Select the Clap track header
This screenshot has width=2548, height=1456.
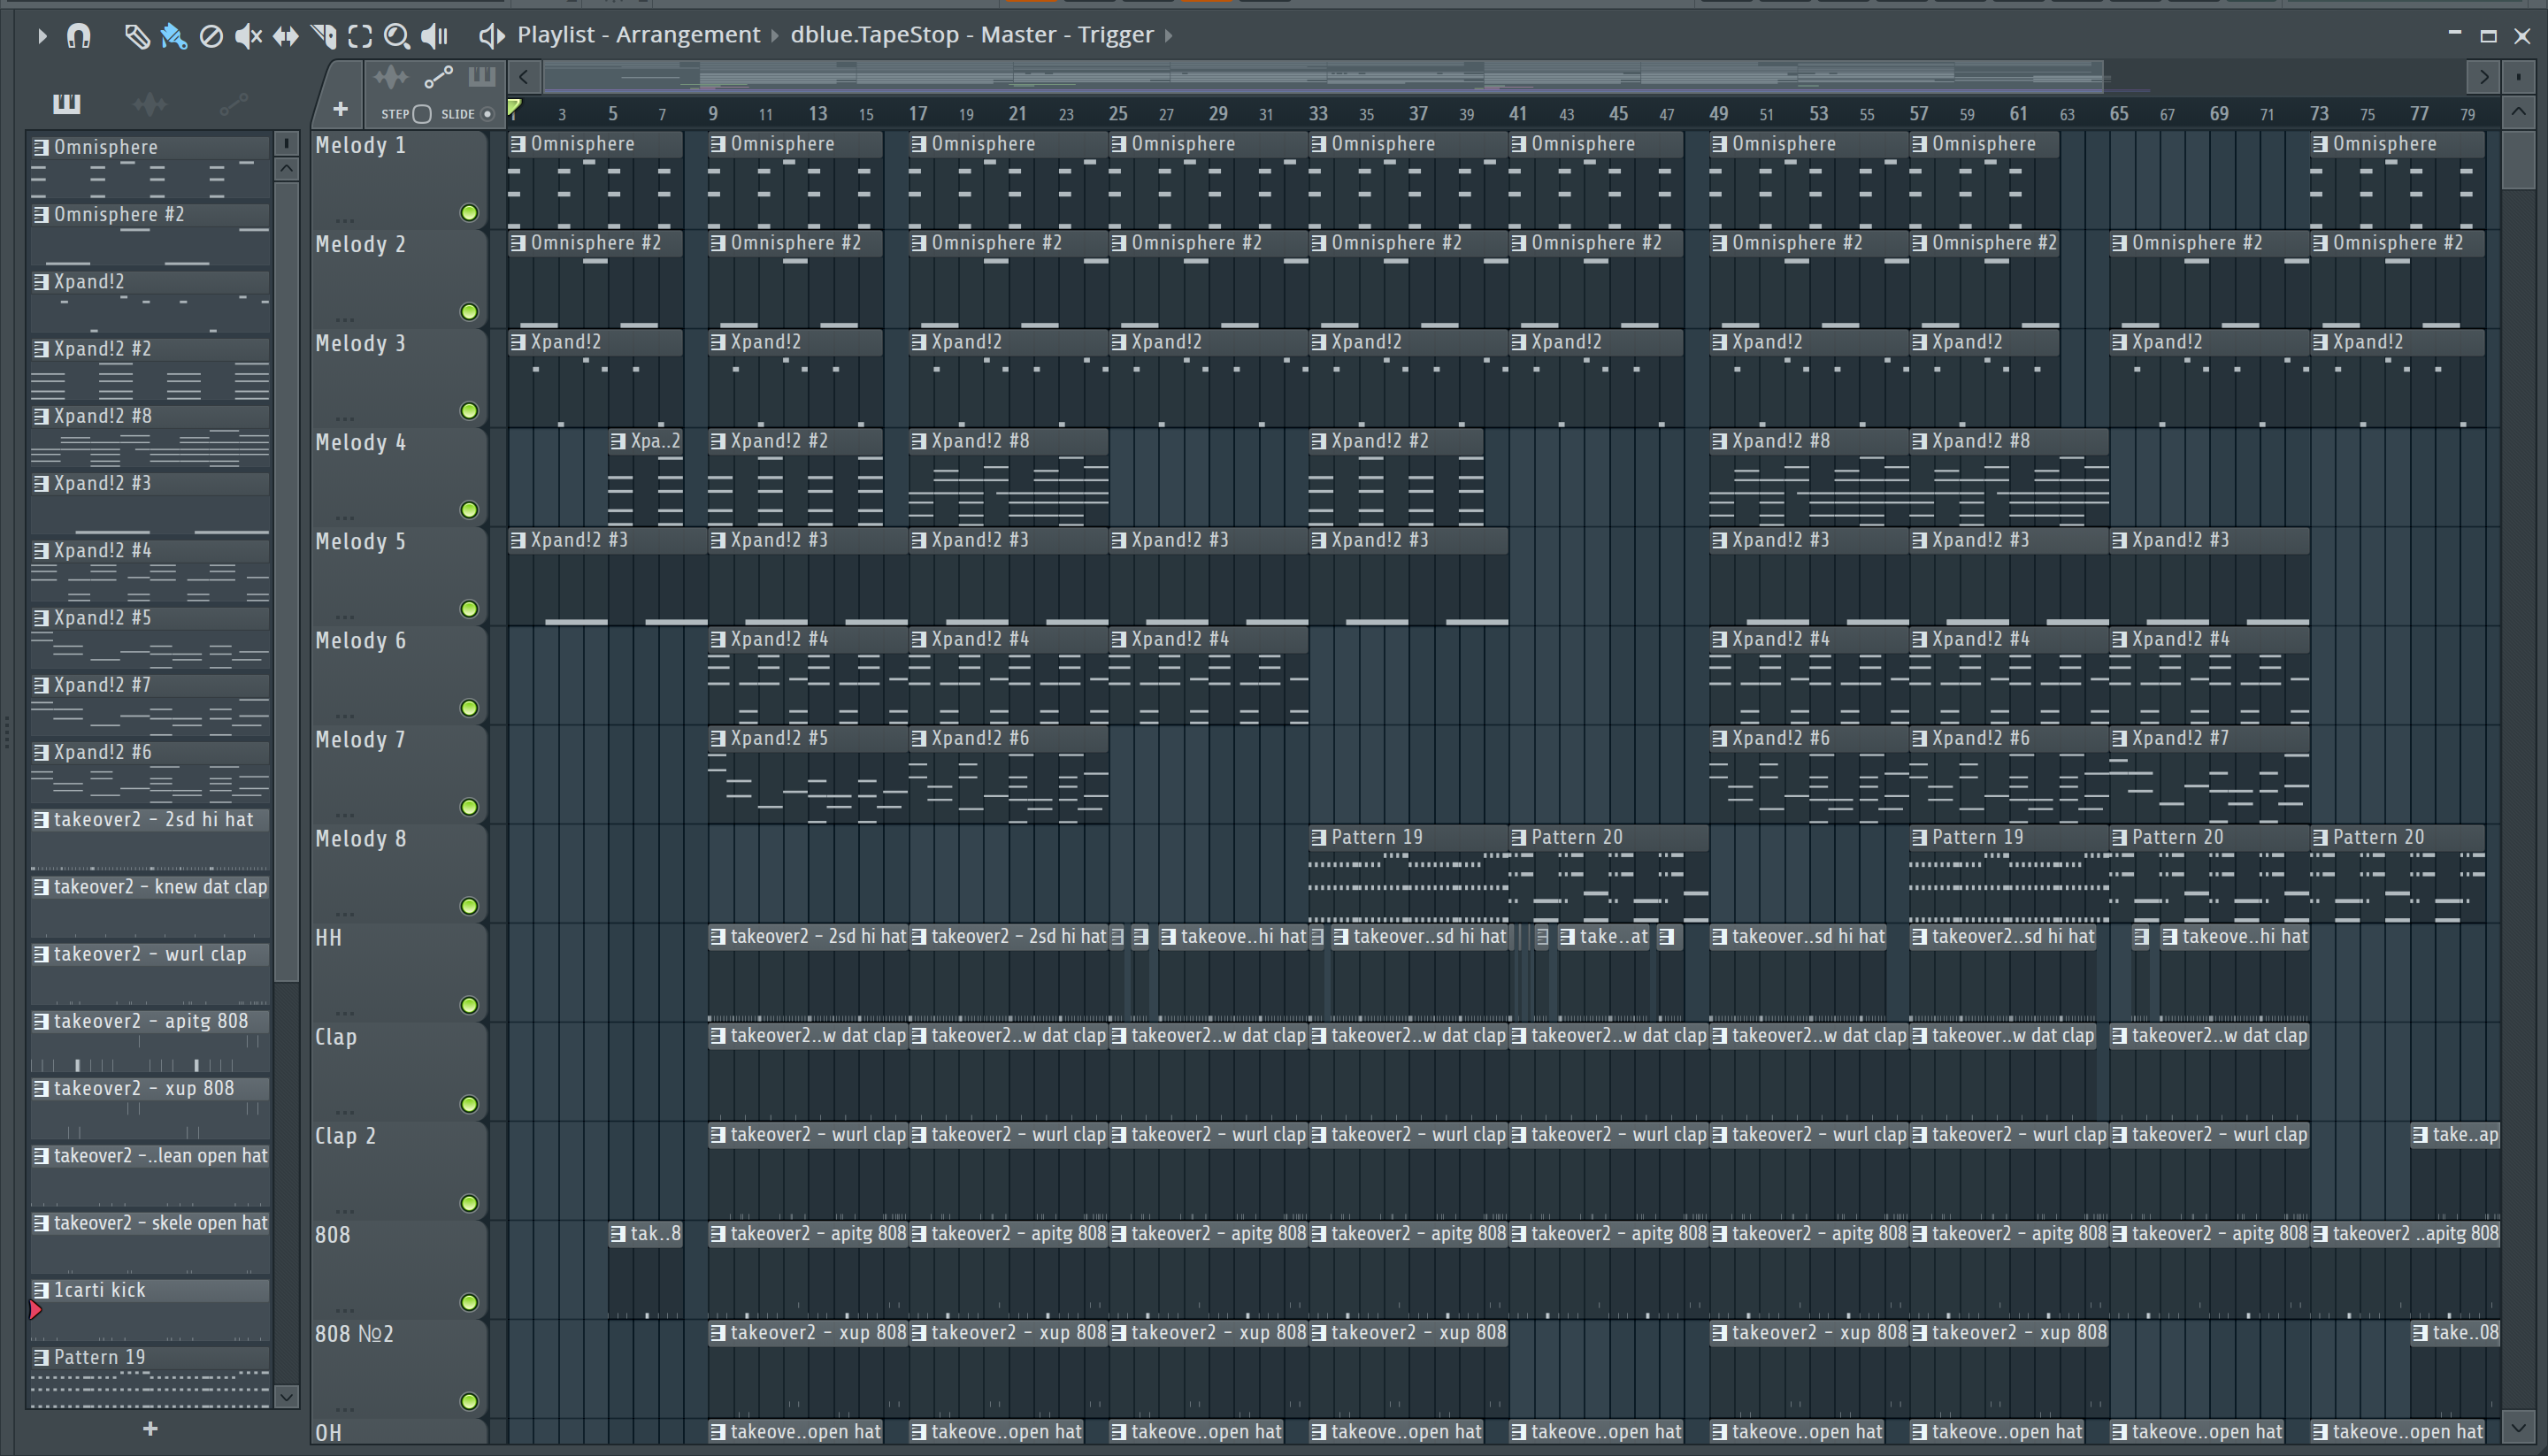tap(398, 1071)
